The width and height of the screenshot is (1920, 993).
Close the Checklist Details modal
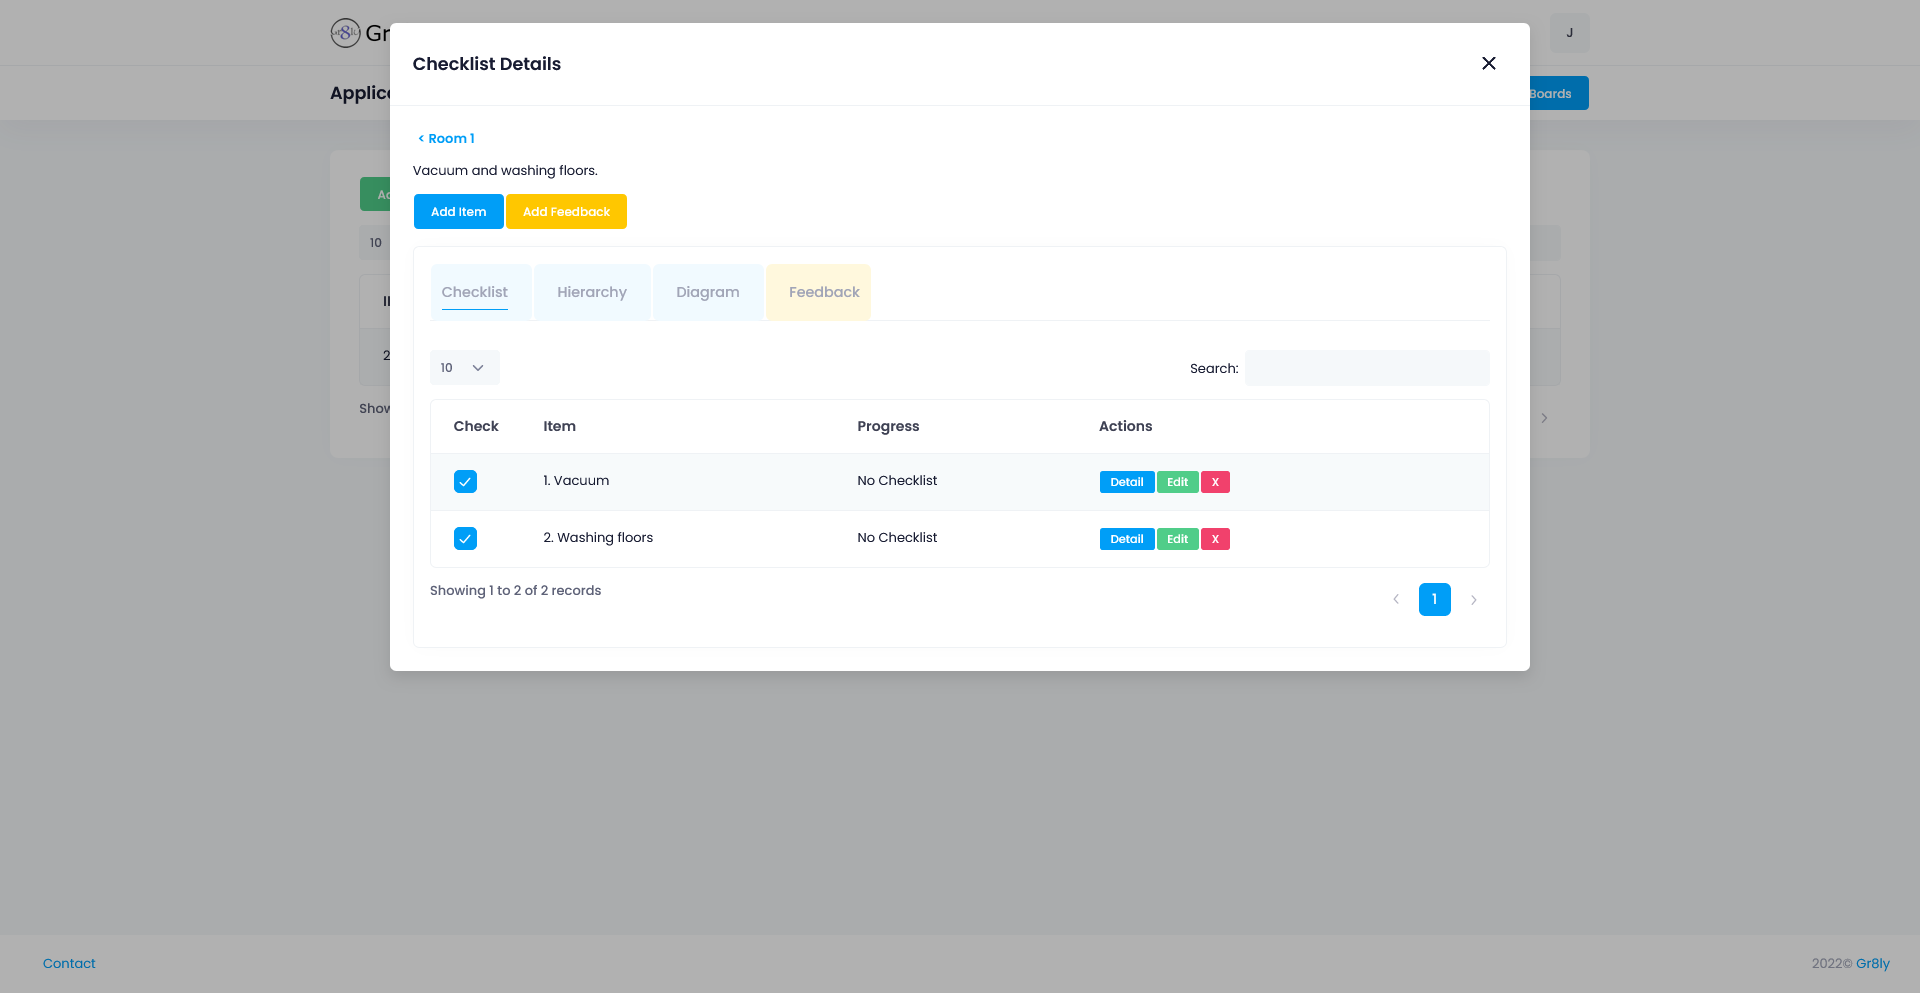1489,63
